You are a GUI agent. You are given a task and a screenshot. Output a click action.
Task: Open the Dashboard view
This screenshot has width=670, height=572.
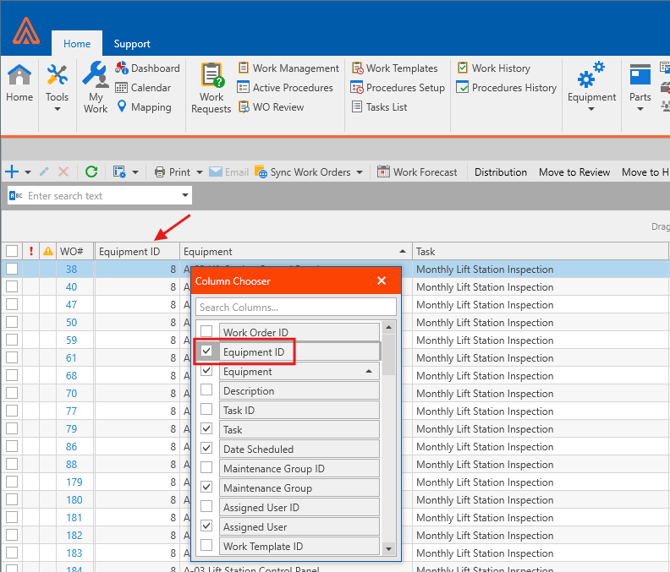click(x=147, y=68)
